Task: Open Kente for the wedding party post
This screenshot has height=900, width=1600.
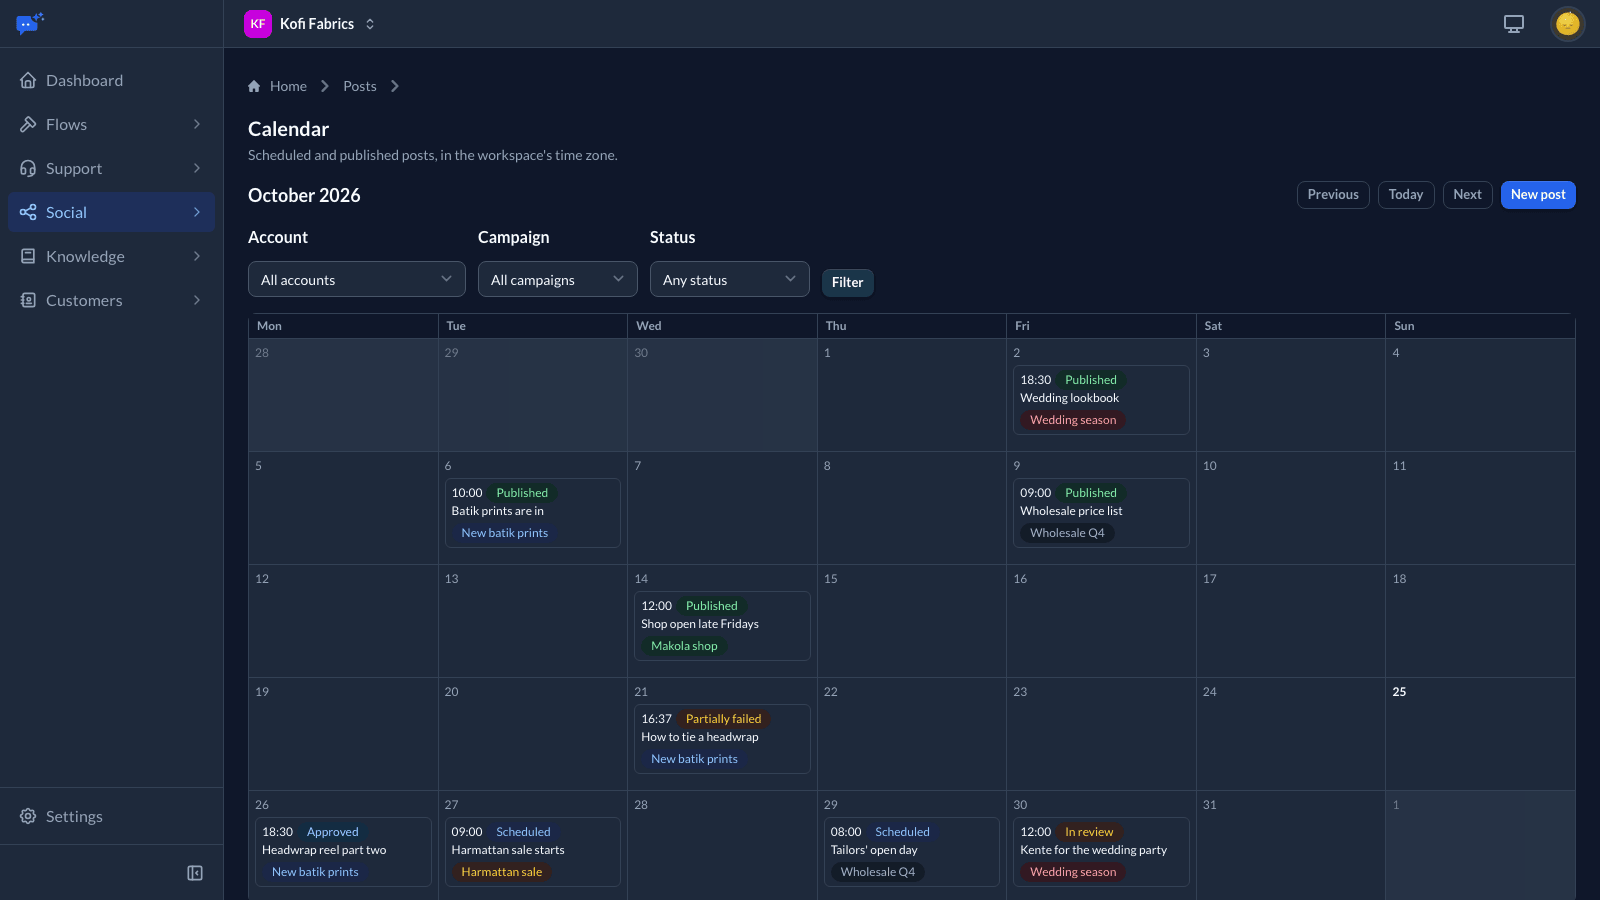Action: click(1101, 852)
